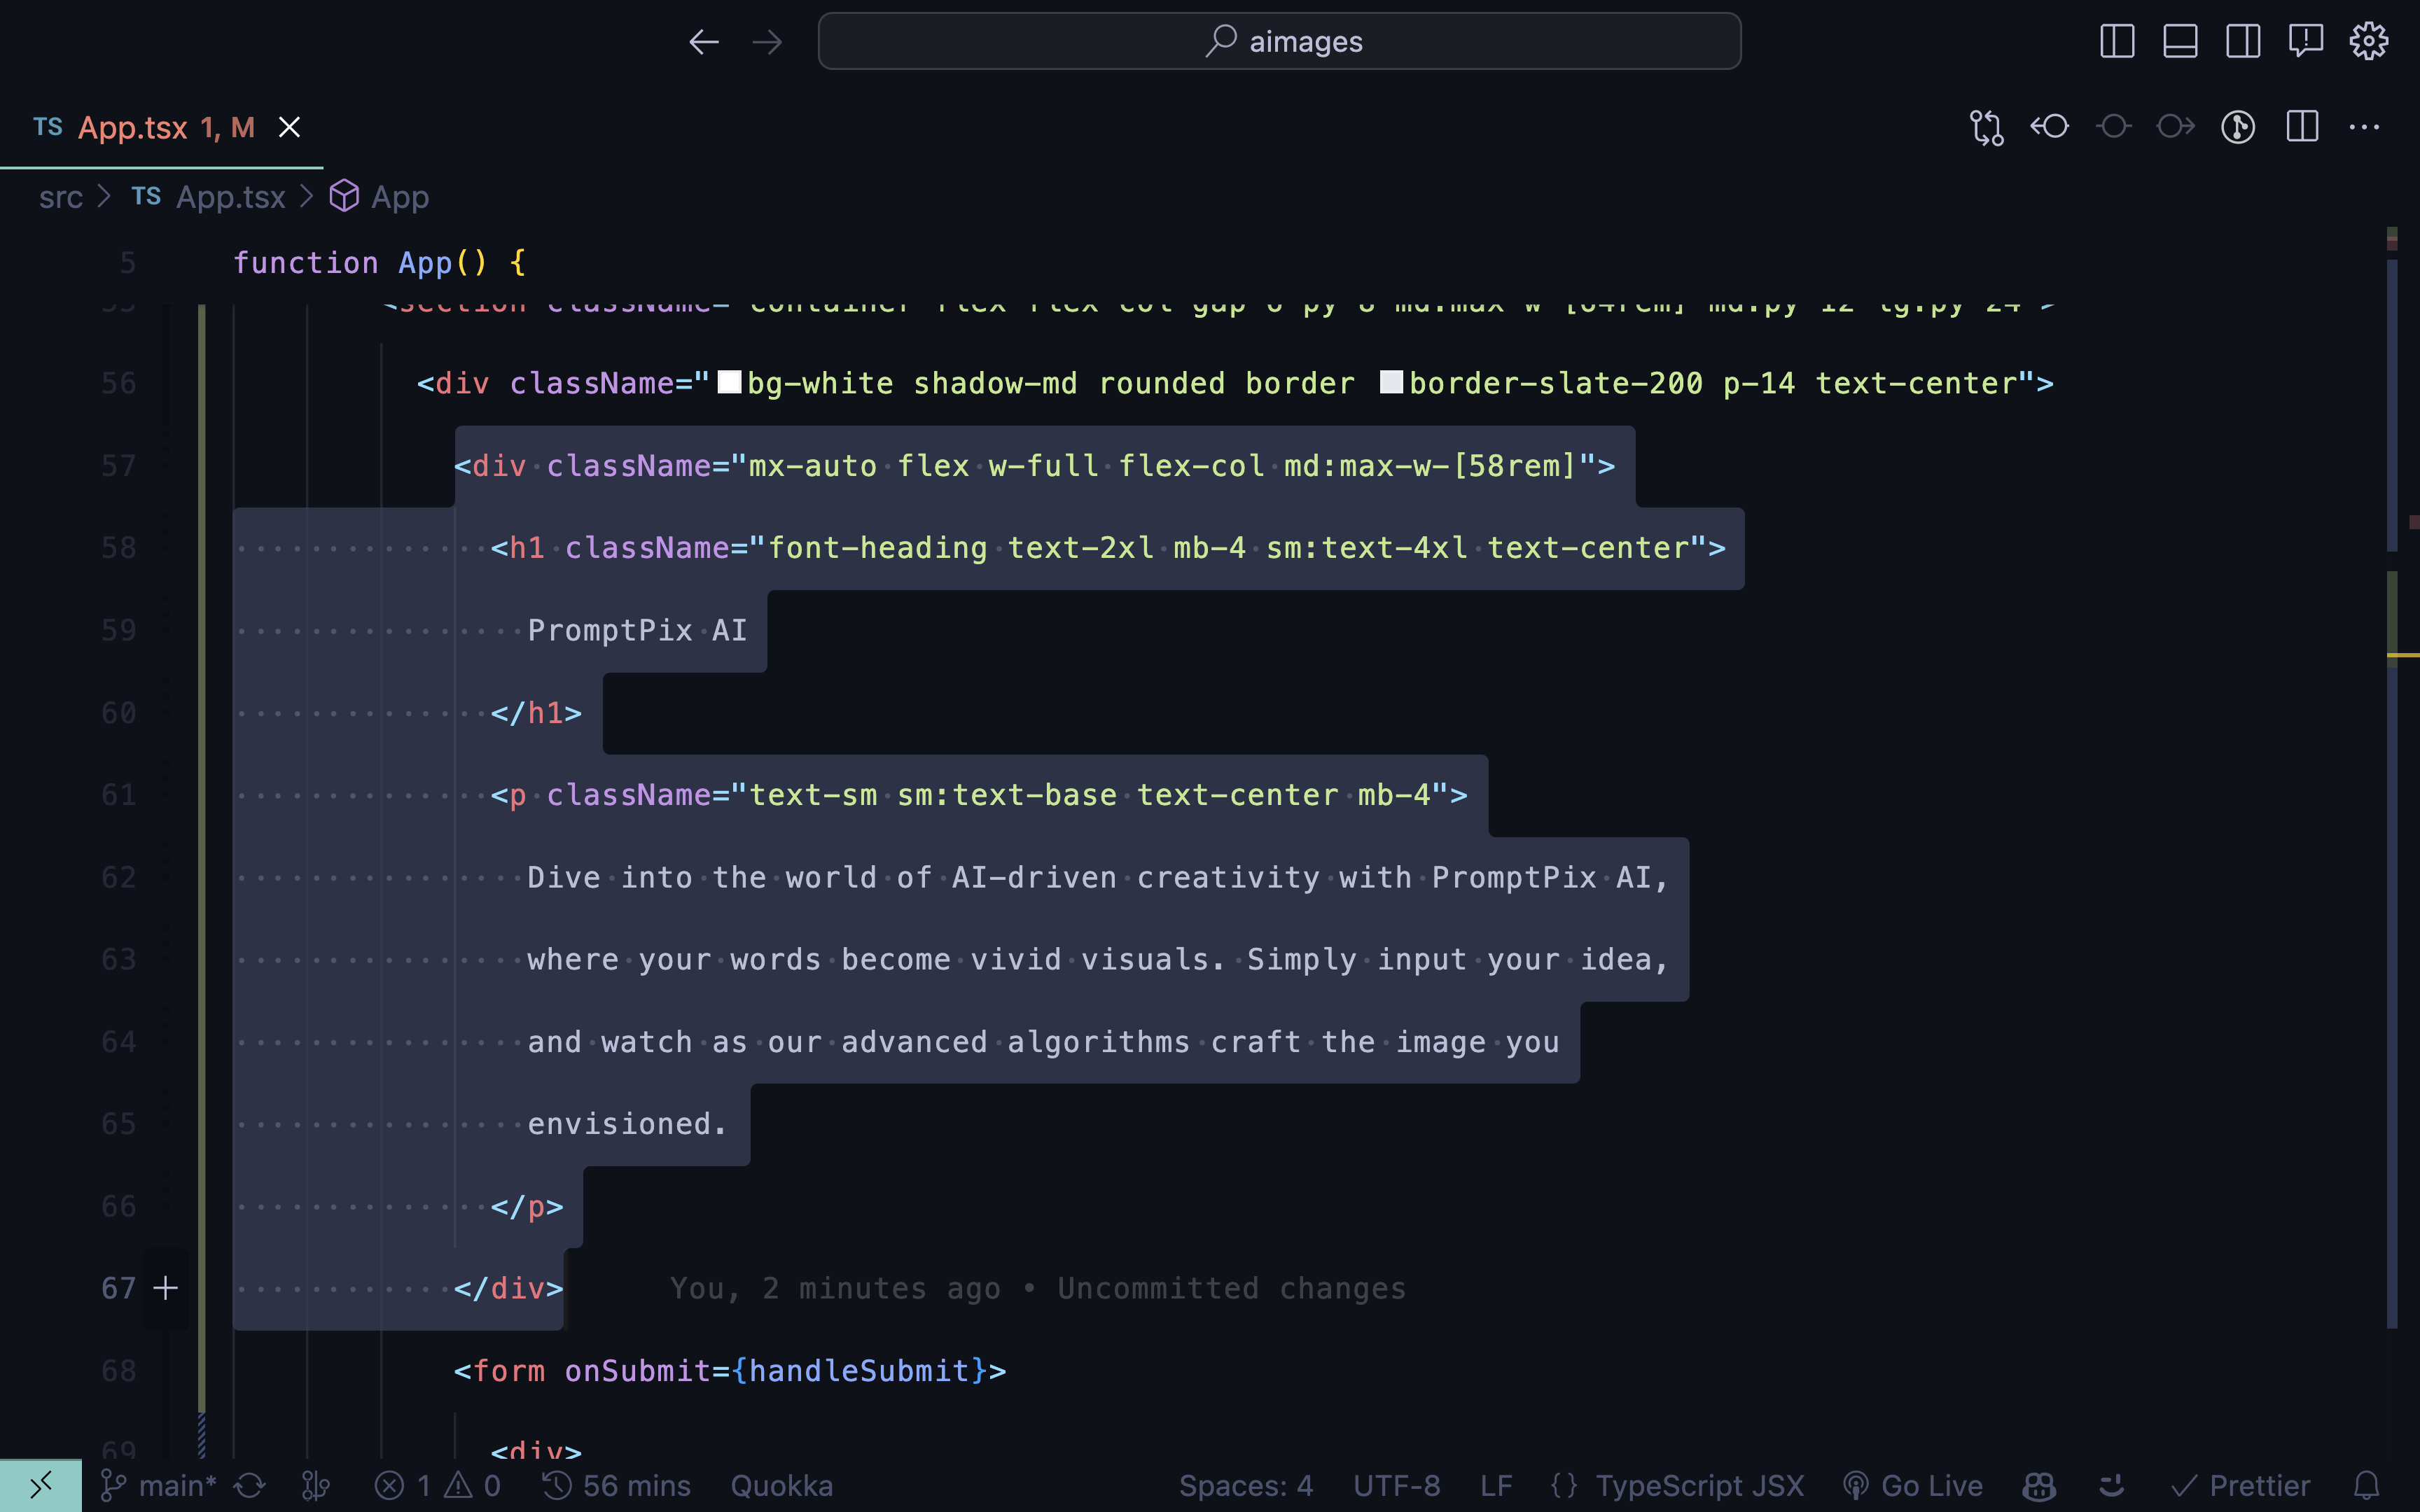Open the remote window indicator bottom-left
The width and height of the screenshot is (2420, 1512).
(x=40, y=1485)
